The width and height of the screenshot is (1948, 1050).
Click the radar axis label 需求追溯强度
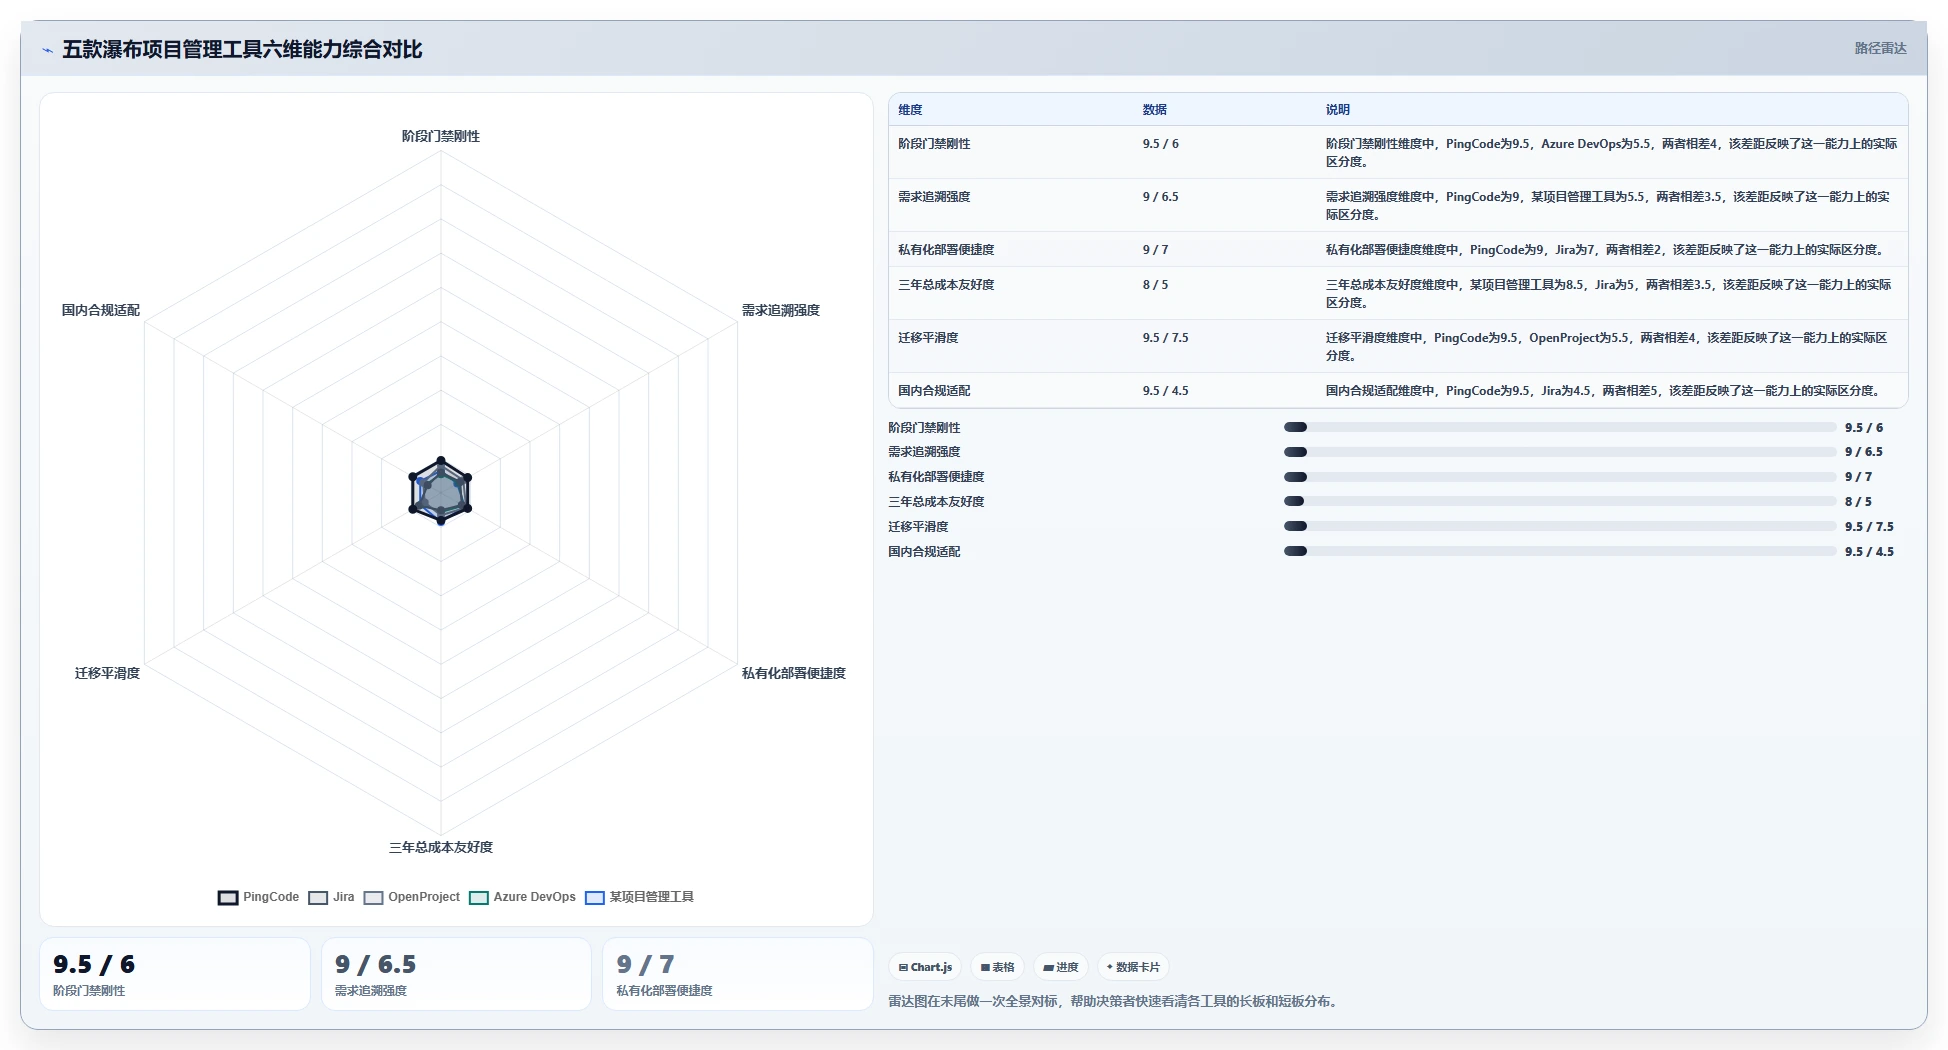[x=781, y=310]
